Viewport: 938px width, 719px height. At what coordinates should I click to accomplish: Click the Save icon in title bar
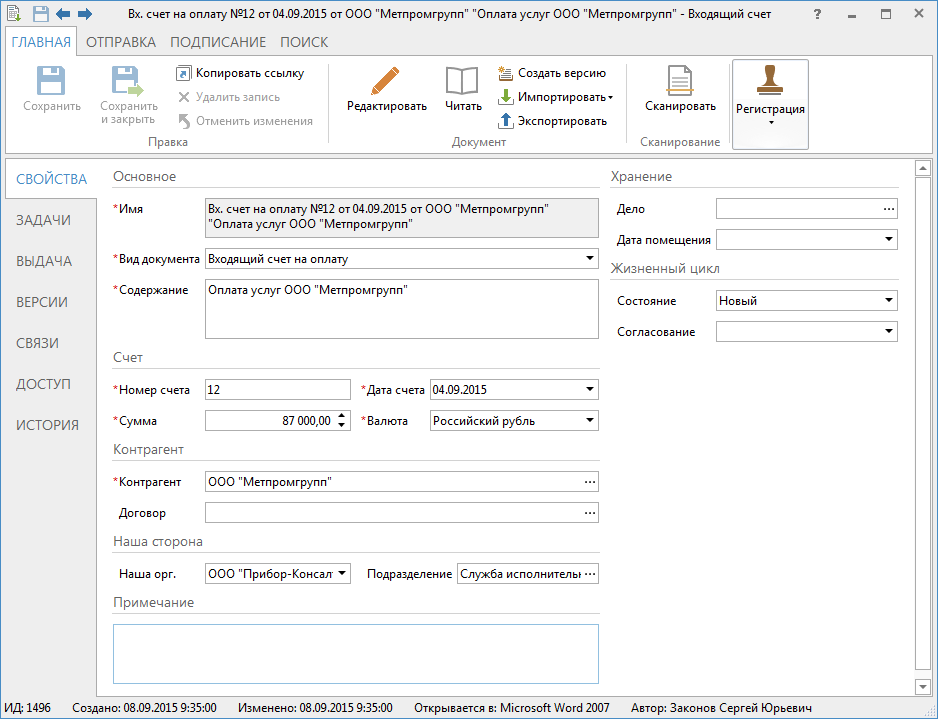40,14
